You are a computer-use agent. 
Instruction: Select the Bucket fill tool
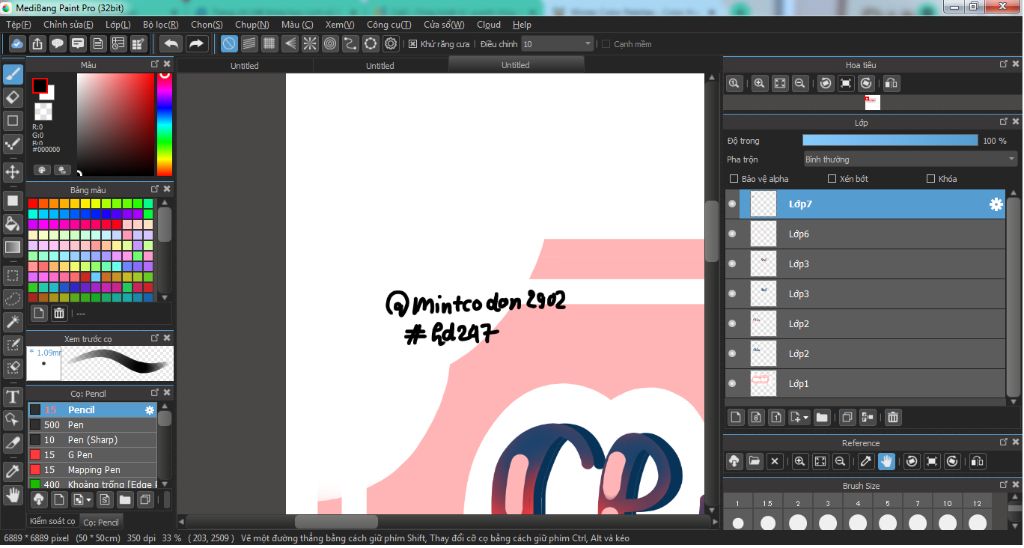[x=12, y=224]
